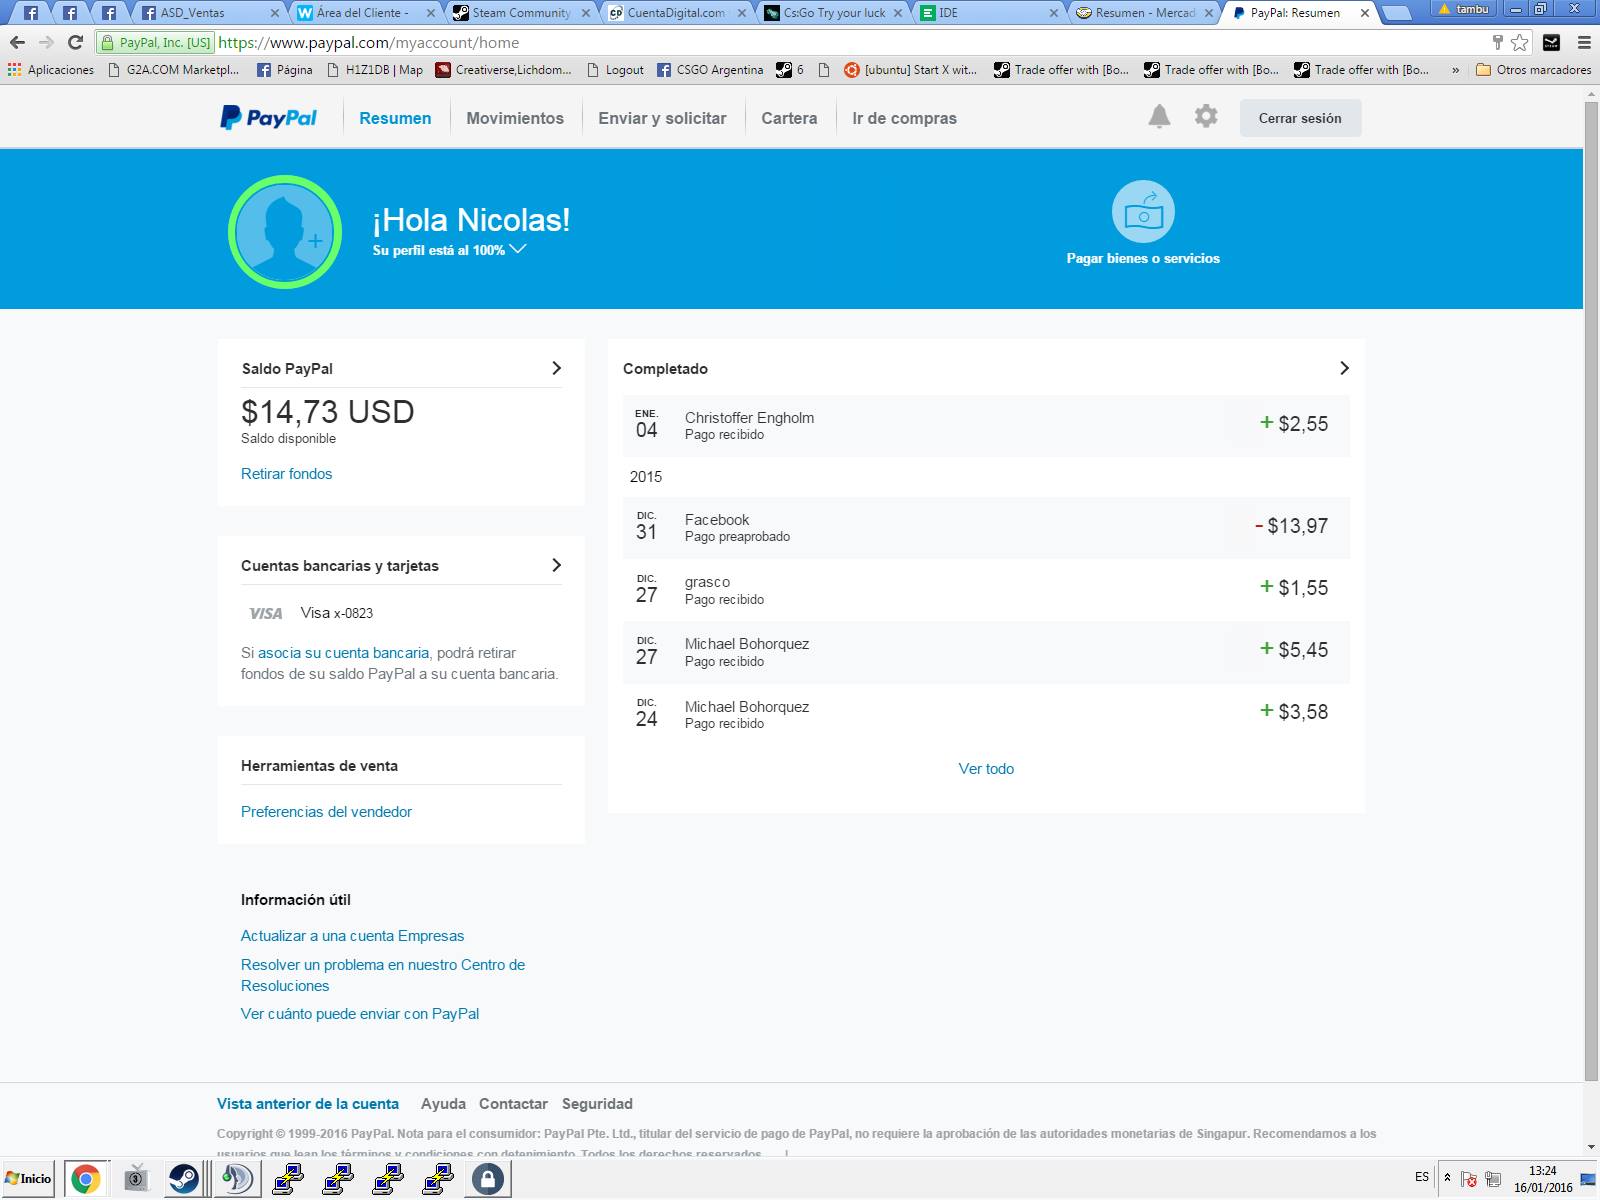Open settings gear icon in PayPal header
This screenshot has height=1200, width=1600.
click(1206, 117)
